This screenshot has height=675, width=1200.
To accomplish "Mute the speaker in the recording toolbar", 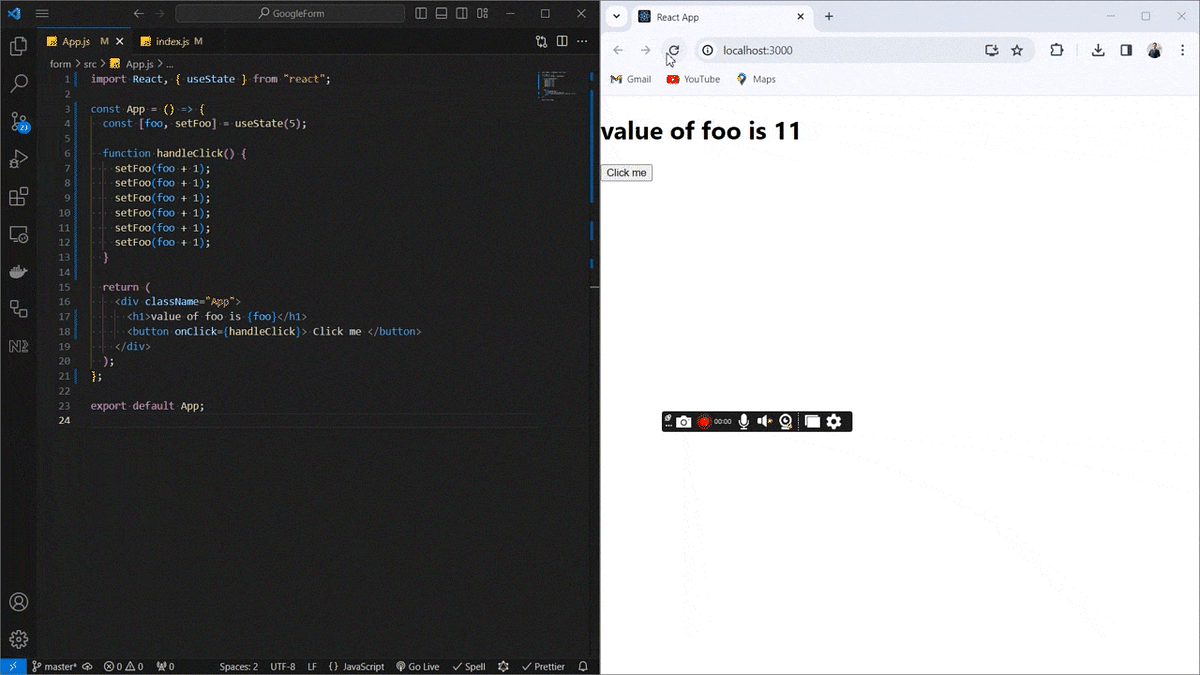I will click(x=765, y=421).
